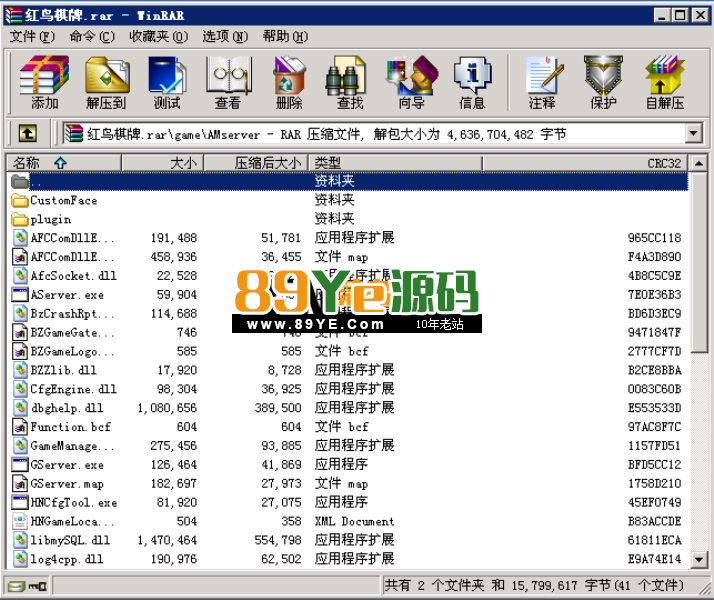
Task: Click the XML Document type cell
Action: (x=354, y=521)
